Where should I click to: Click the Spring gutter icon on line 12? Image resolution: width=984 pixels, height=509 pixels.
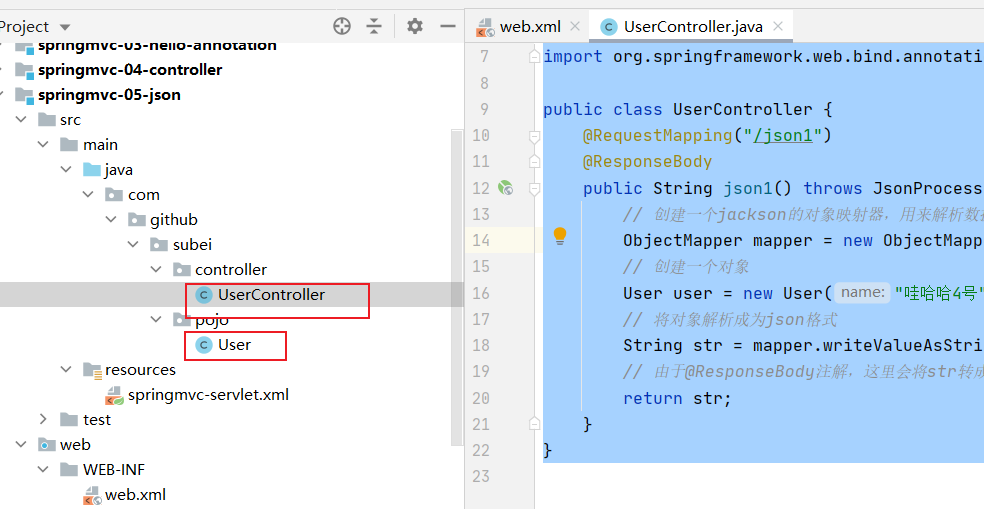[x=506, y=188]
